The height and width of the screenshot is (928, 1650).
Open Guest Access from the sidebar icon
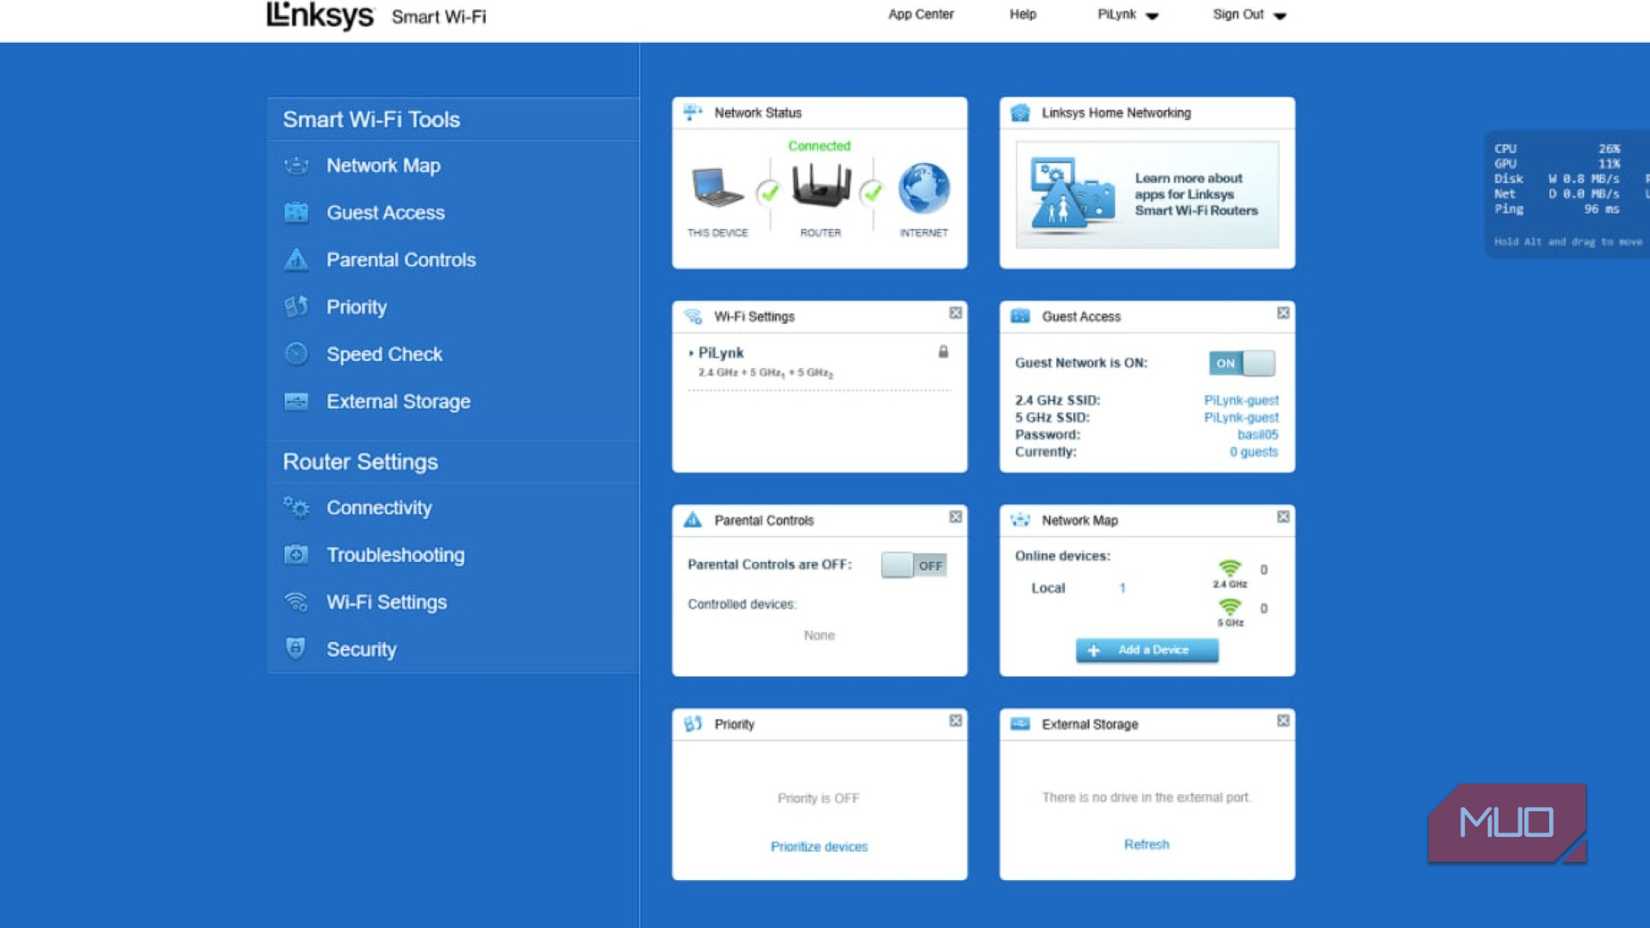[x=296, y=212]
